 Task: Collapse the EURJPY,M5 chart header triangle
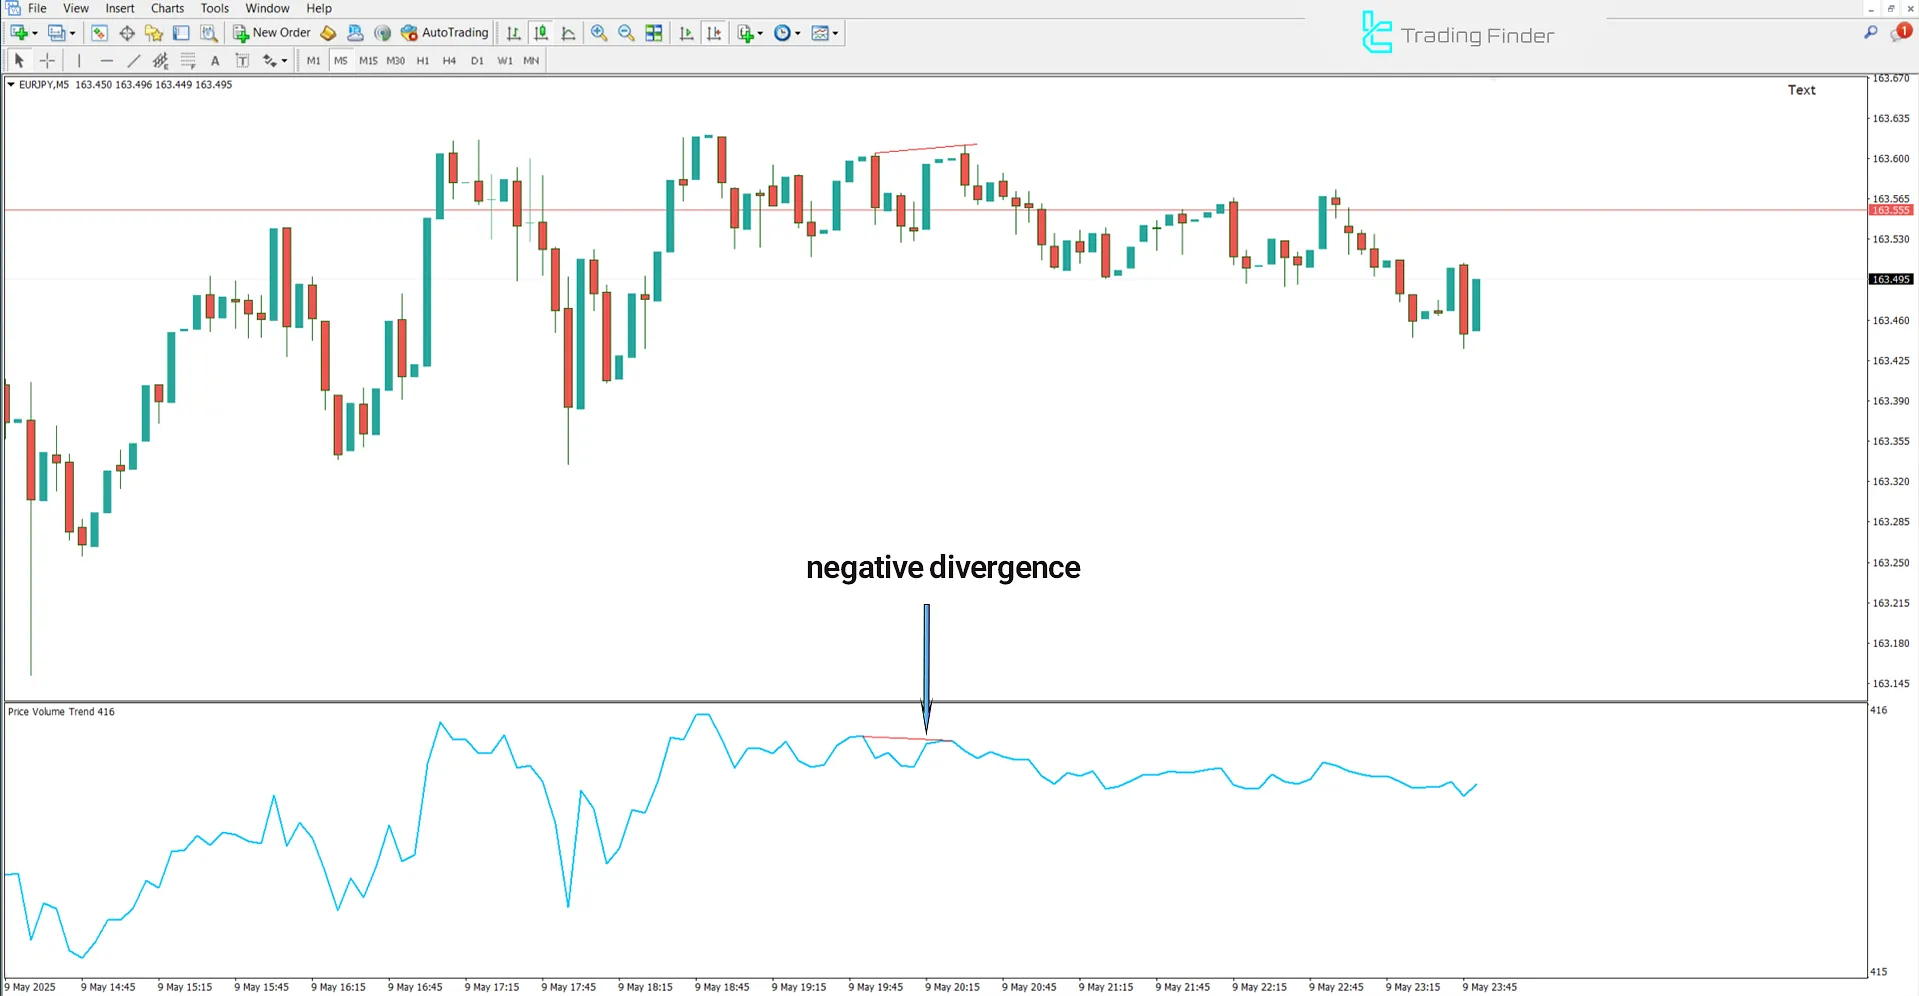coord(11,85)
